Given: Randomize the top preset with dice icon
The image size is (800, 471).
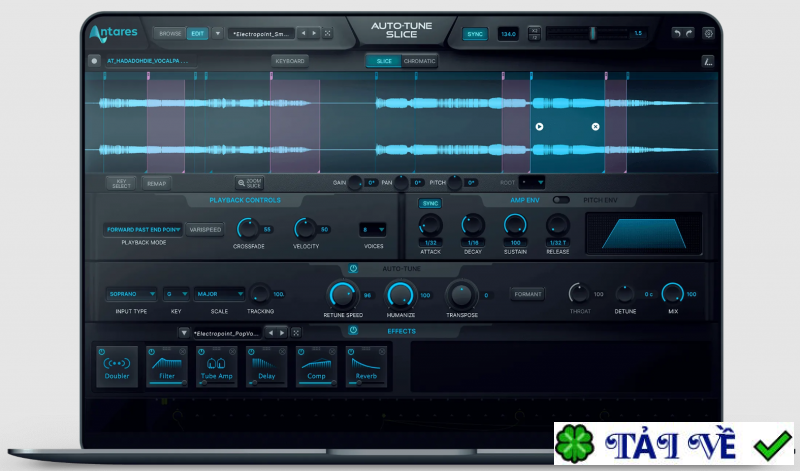Looking at the screenshot, I should click(328, 34).
